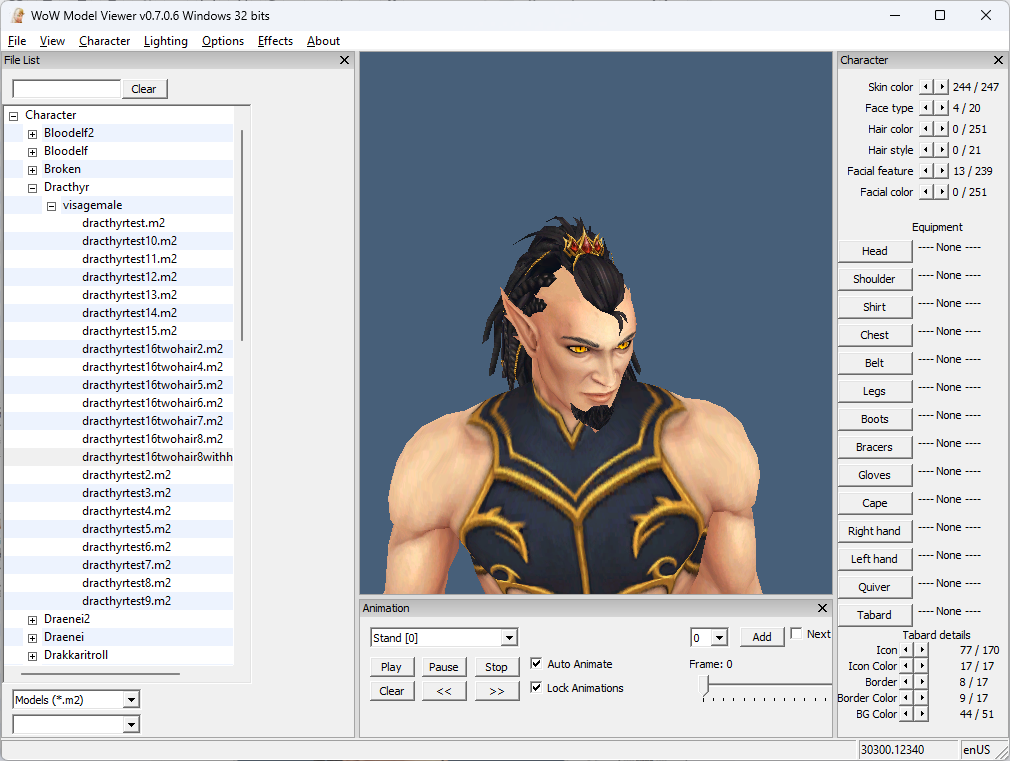Image resolution: width=1010 pixels, height=761 pixels.
Task: Click the Tabard equipment button
Action: click(875, 615)
